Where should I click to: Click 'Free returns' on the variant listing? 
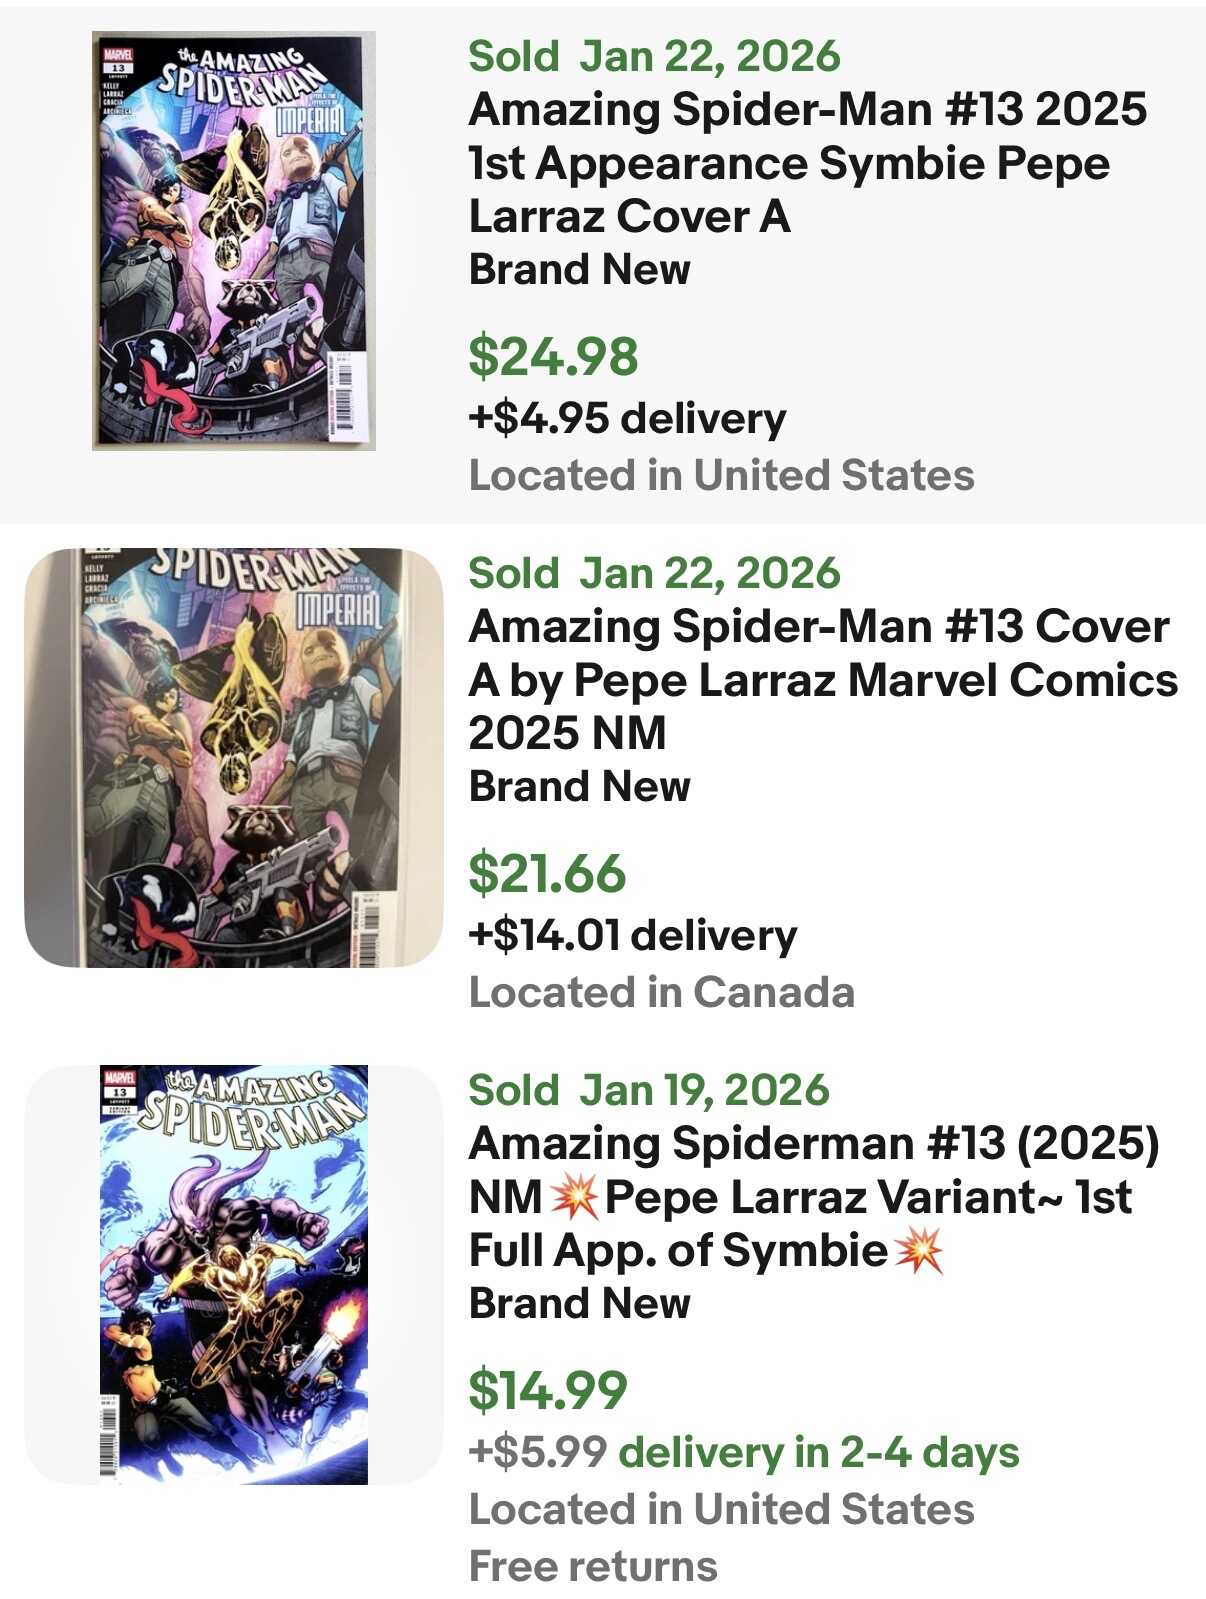click(593, 1566)
